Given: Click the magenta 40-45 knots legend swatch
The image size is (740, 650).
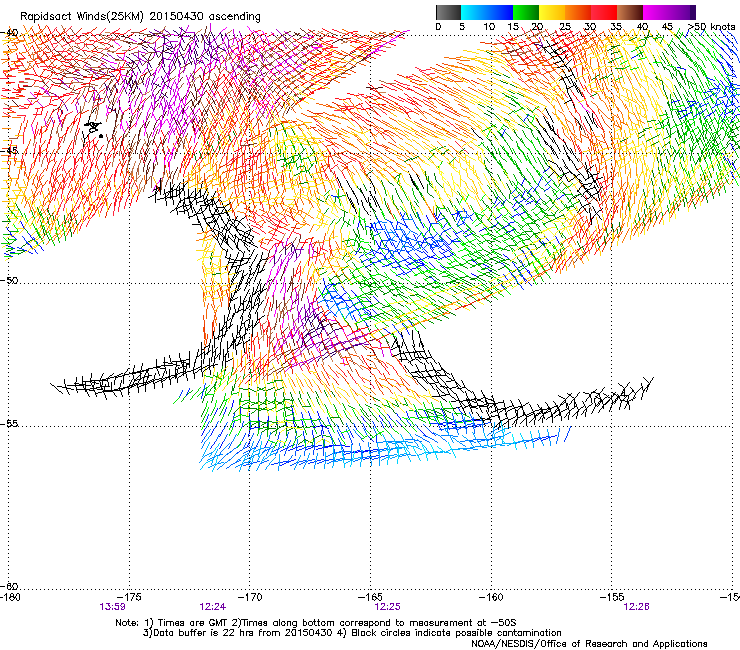Looking at the screenshot, I should (x=656, y=12).
